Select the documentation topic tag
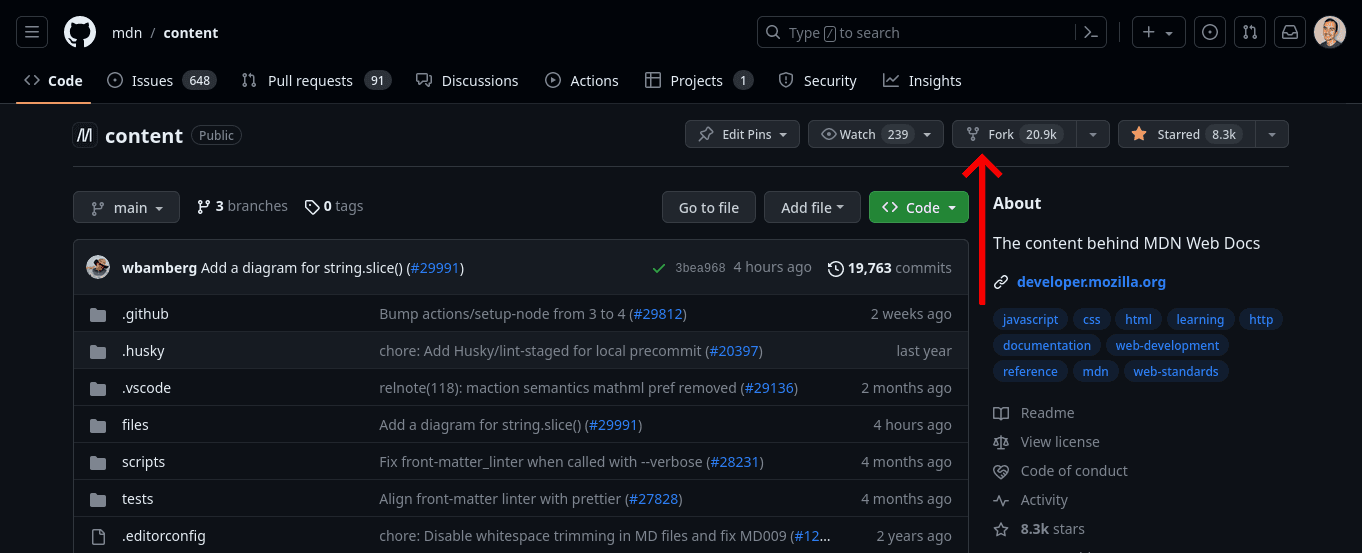 [1047, 345]
